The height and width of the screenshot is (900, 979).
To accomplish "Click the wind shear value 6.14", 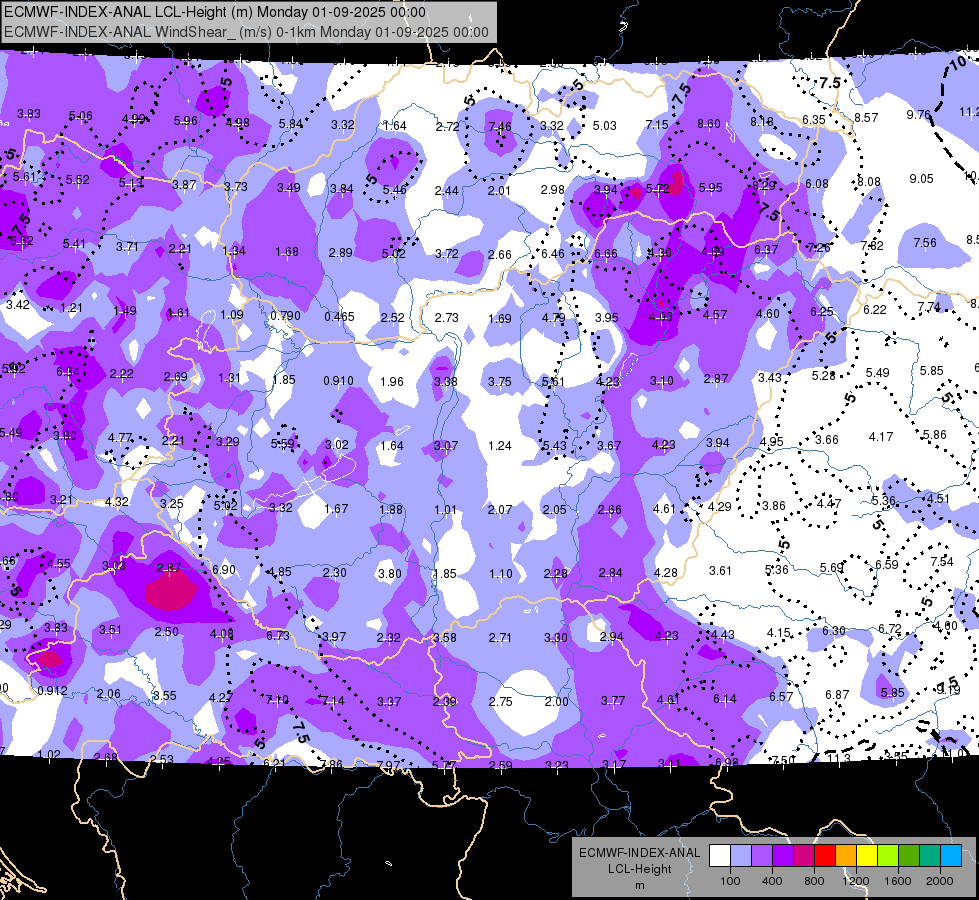I will point(724,699).
